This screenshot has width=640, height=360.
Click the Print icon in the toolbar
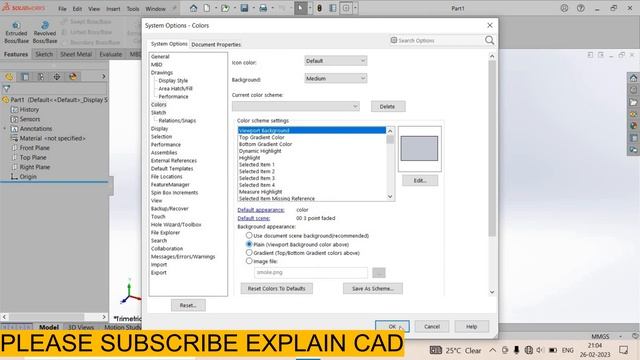click(263, 8)
